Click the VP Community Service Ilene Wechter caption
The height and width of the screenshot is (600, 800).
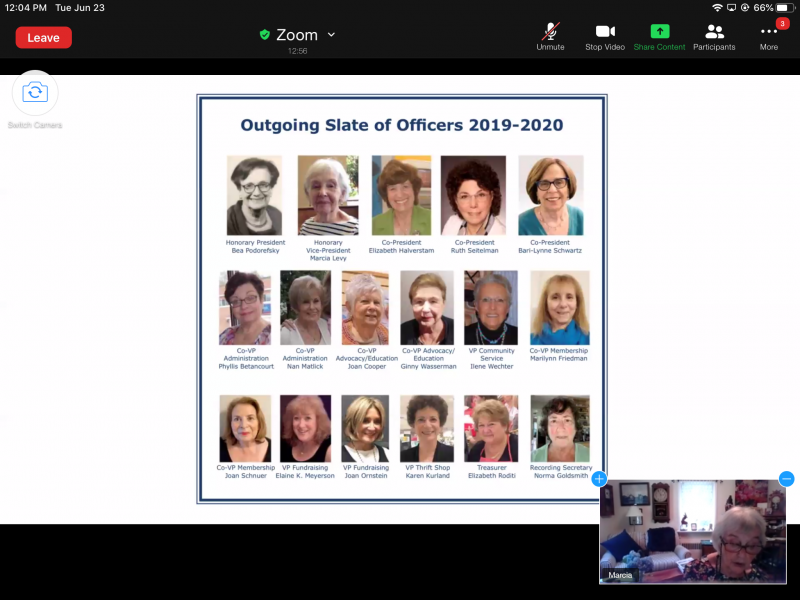[x=491, y=358]
